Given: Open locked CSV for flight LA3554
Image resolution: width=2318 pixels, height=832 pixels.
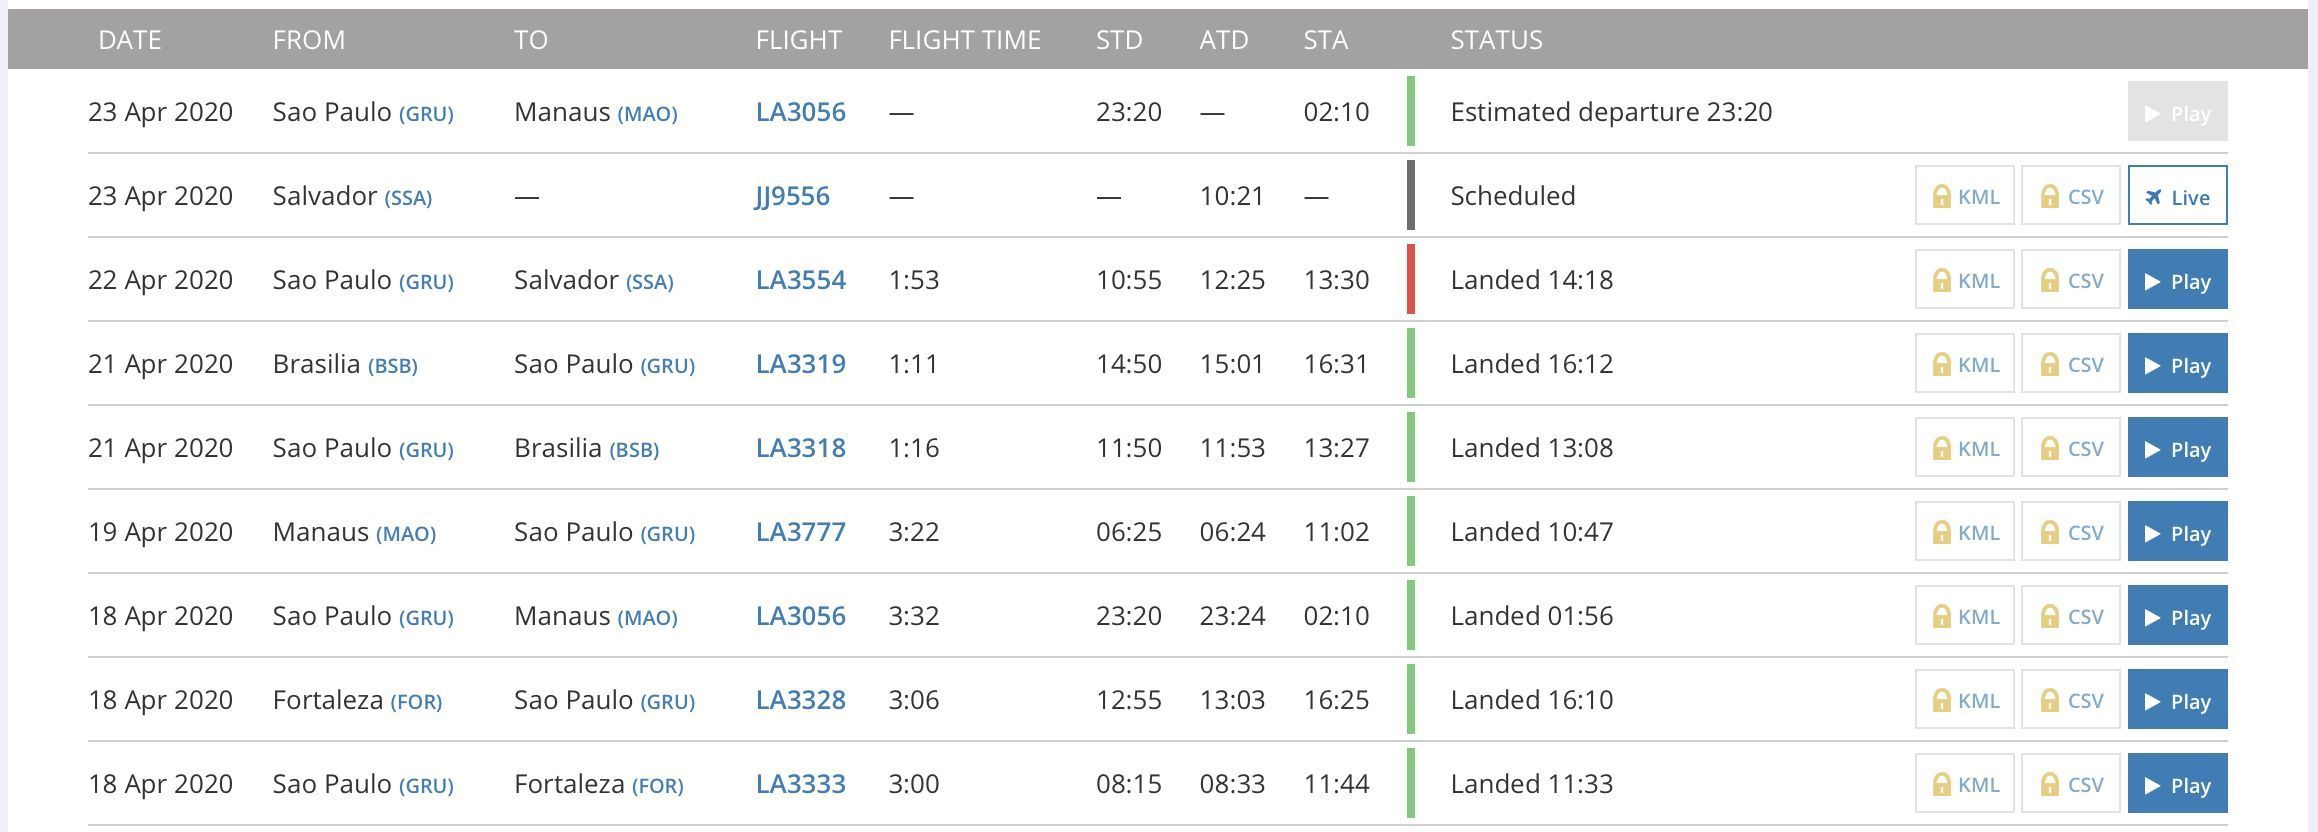Looking at the screenshot, I should 2070,279.
